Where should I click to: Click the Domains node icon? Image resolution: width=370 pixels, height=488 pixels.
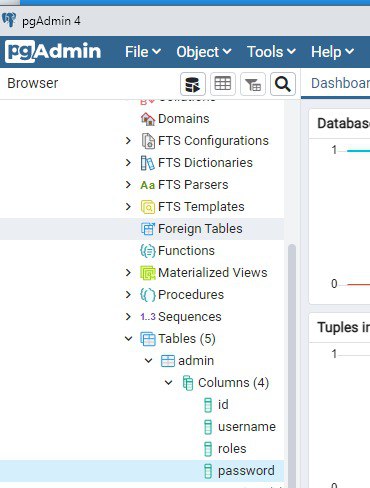148,119
